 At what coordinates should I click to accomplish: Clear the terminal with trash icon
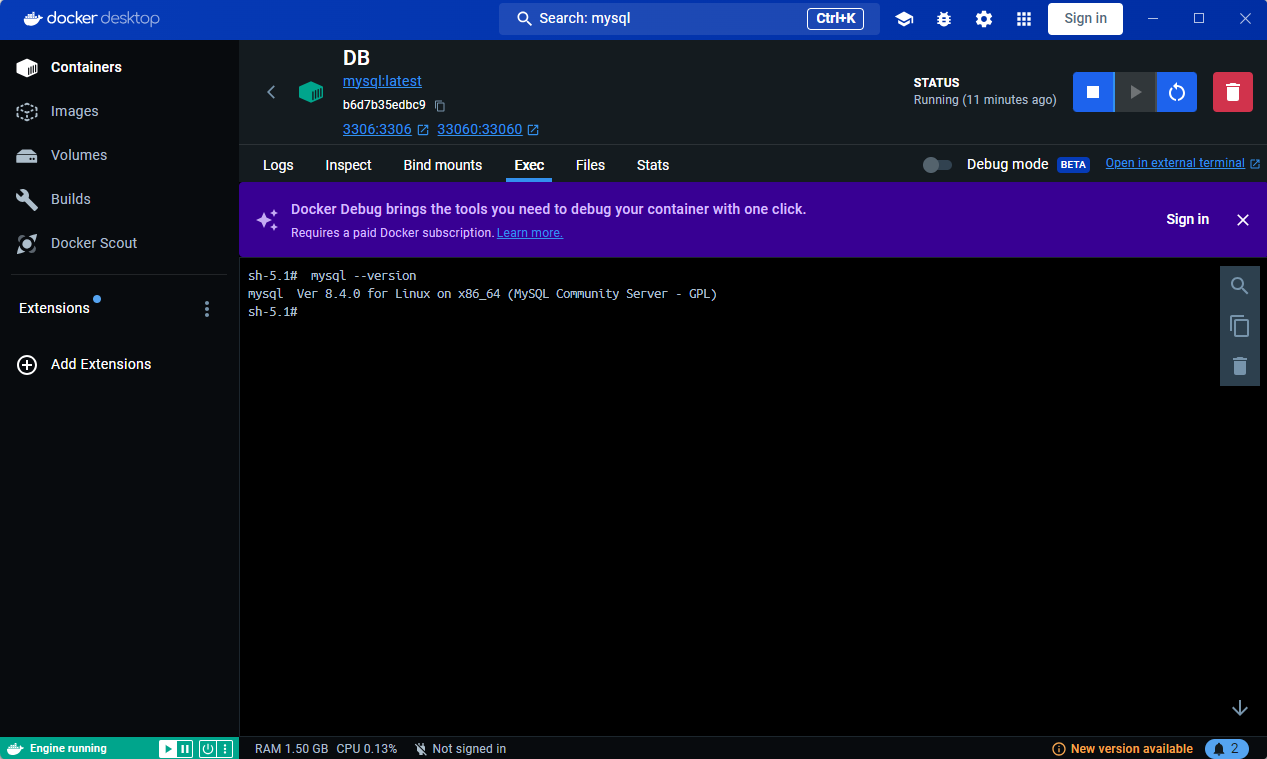click(1240, 366)
